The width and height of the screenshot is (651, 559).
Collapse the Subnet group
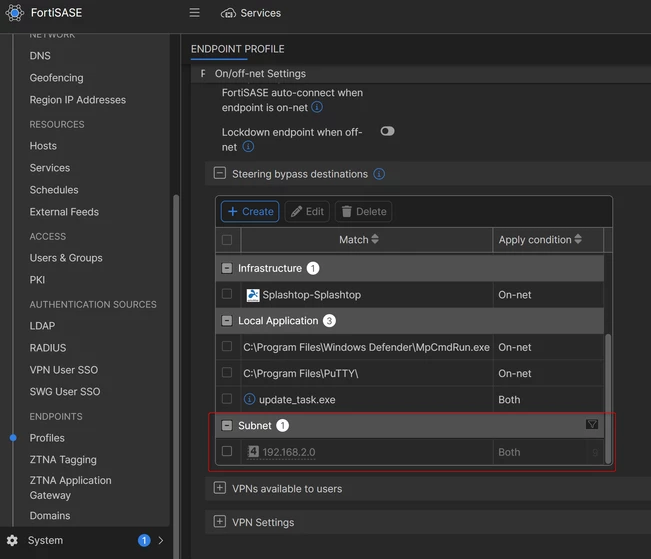[x=227, y=425]
